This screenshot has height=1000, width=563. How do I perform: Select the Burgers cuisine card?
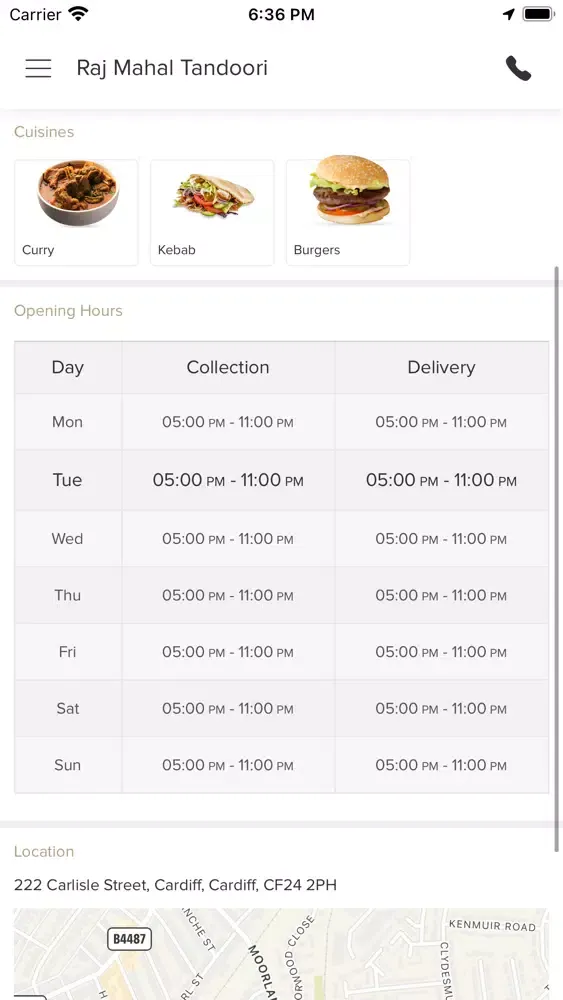(x=348, y=212)
